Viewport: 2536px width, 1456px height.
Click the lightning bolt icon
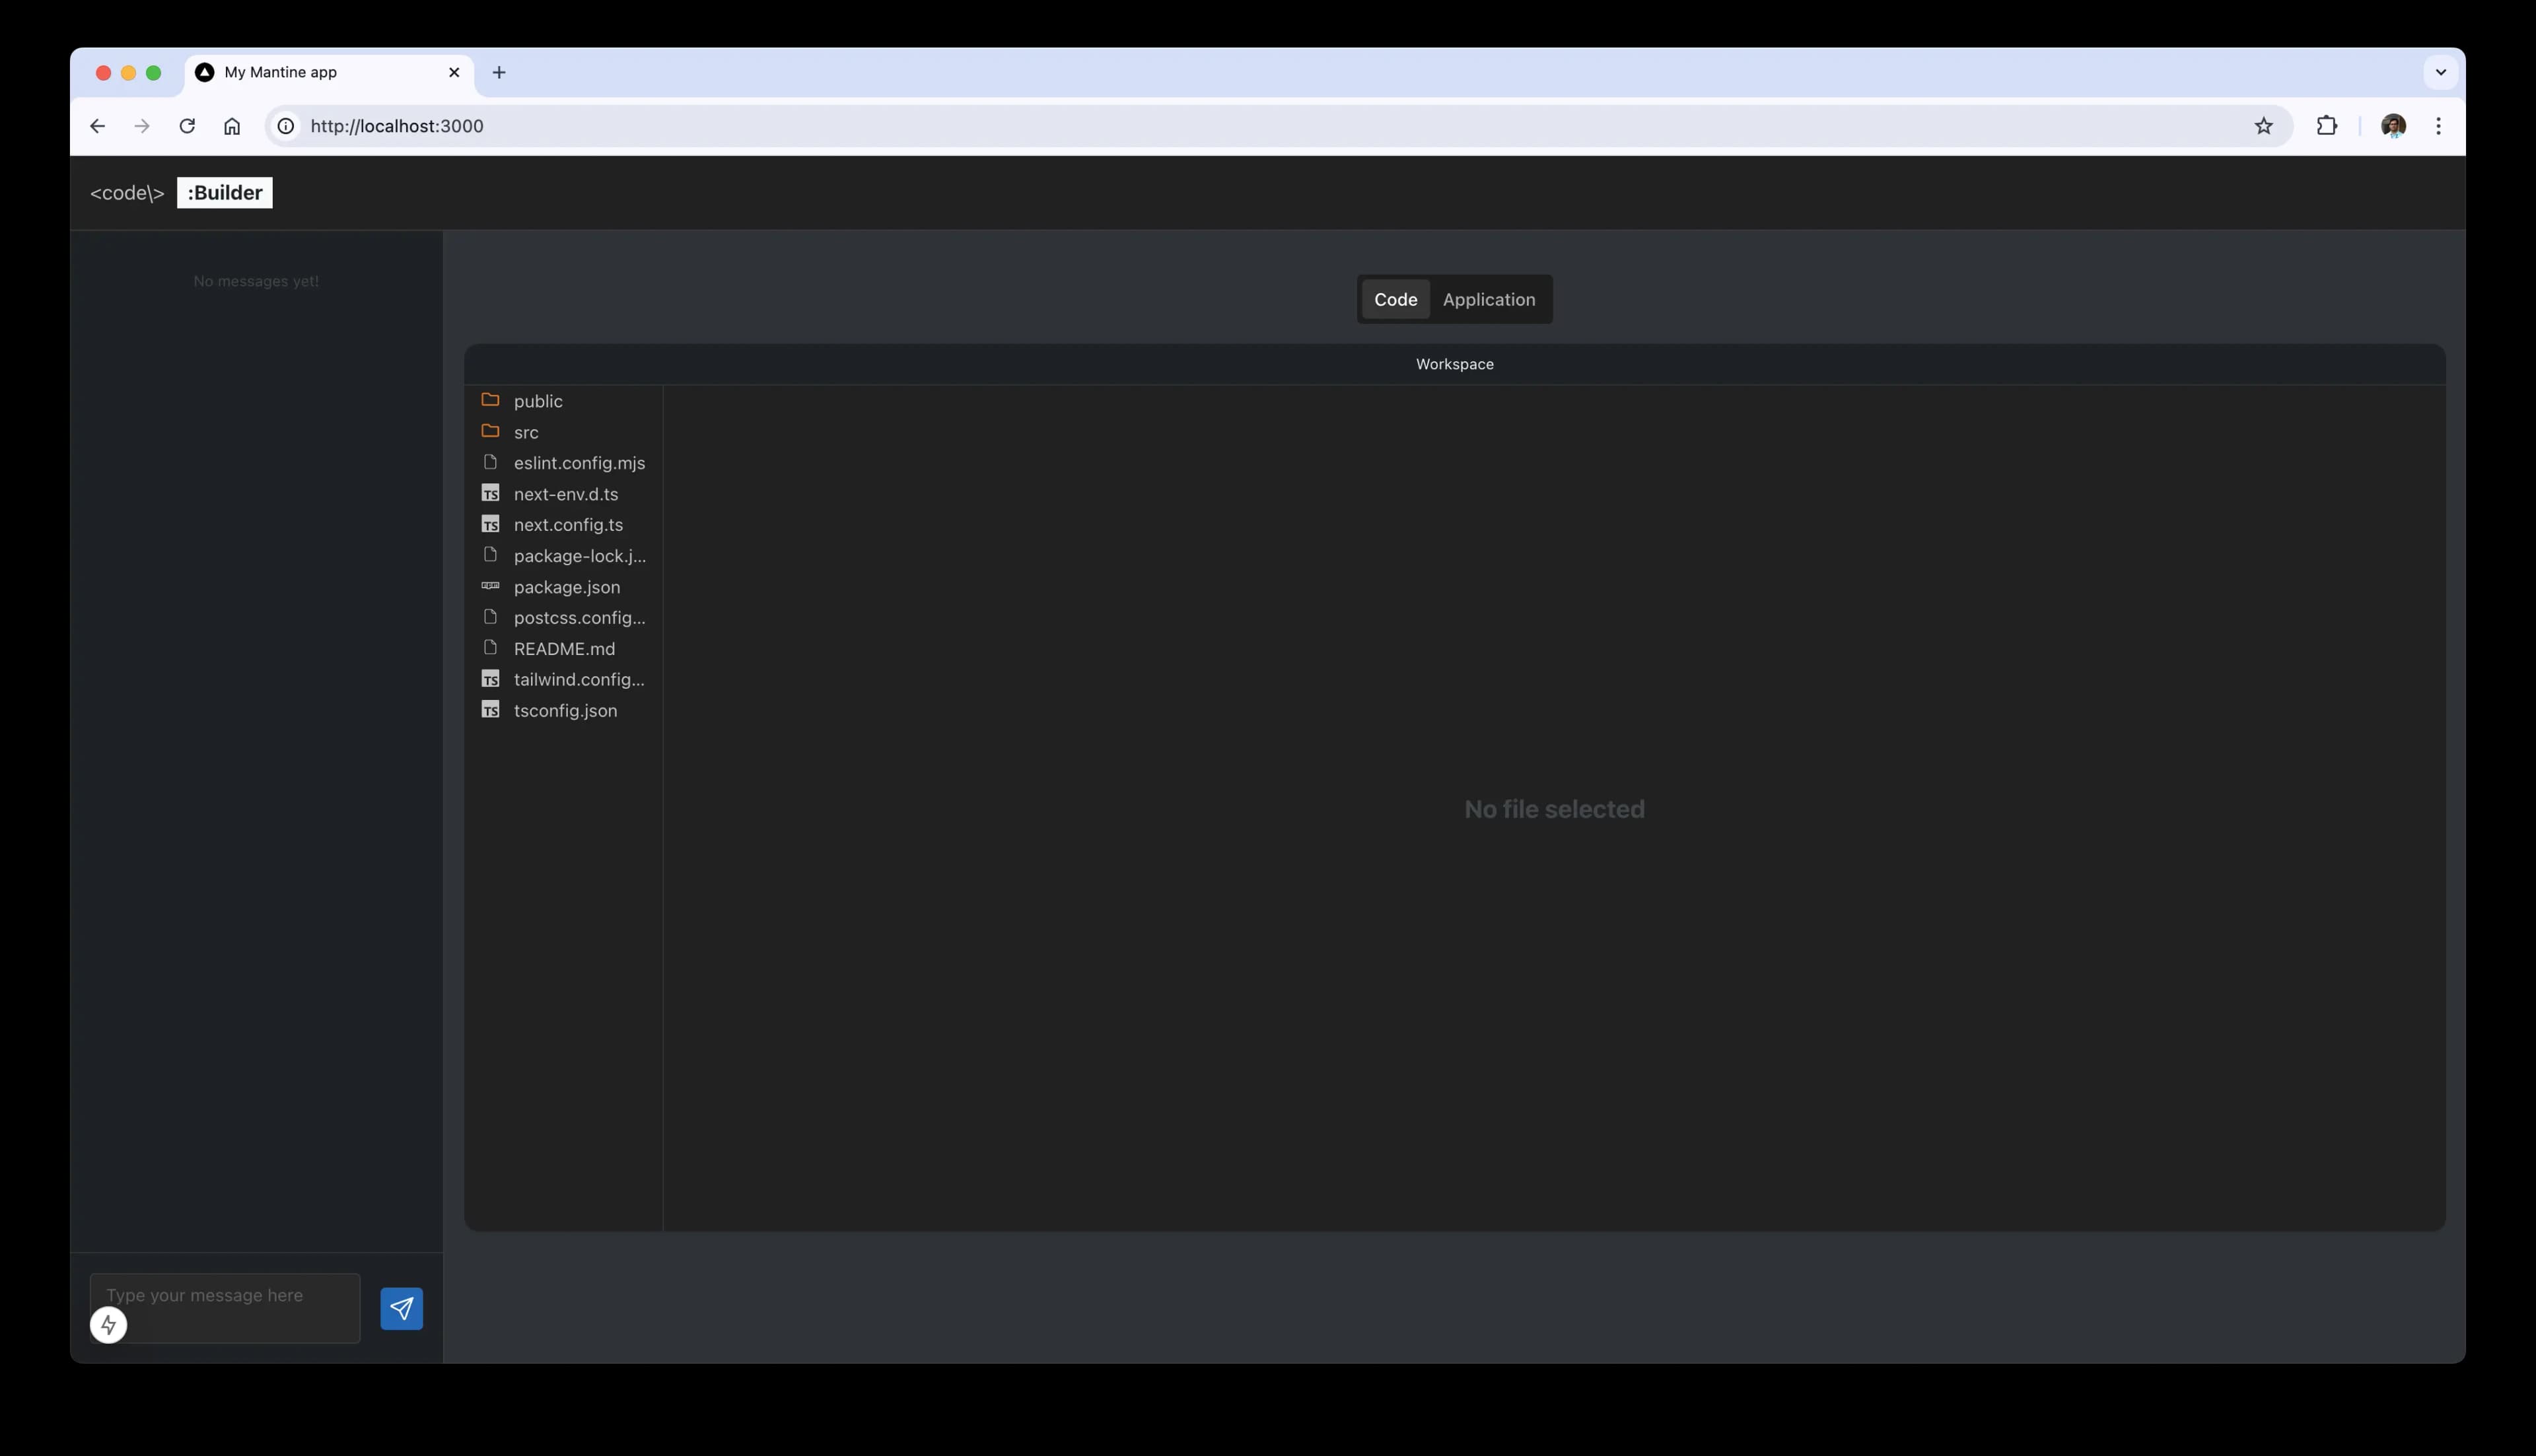pyautogui.click(x=109, y=1325)
